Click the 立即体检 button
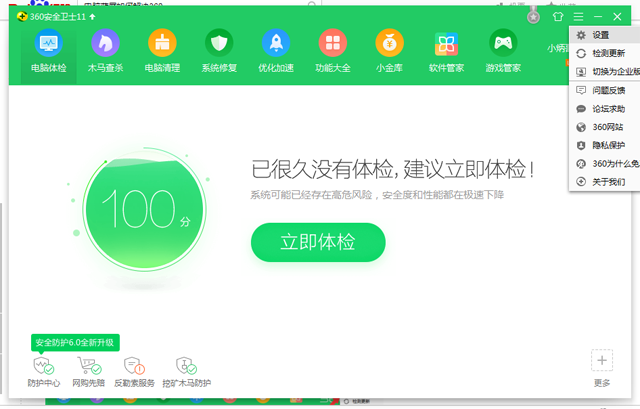Image resolution: width=640 pixels, height=409 pixels. [318, 242]
